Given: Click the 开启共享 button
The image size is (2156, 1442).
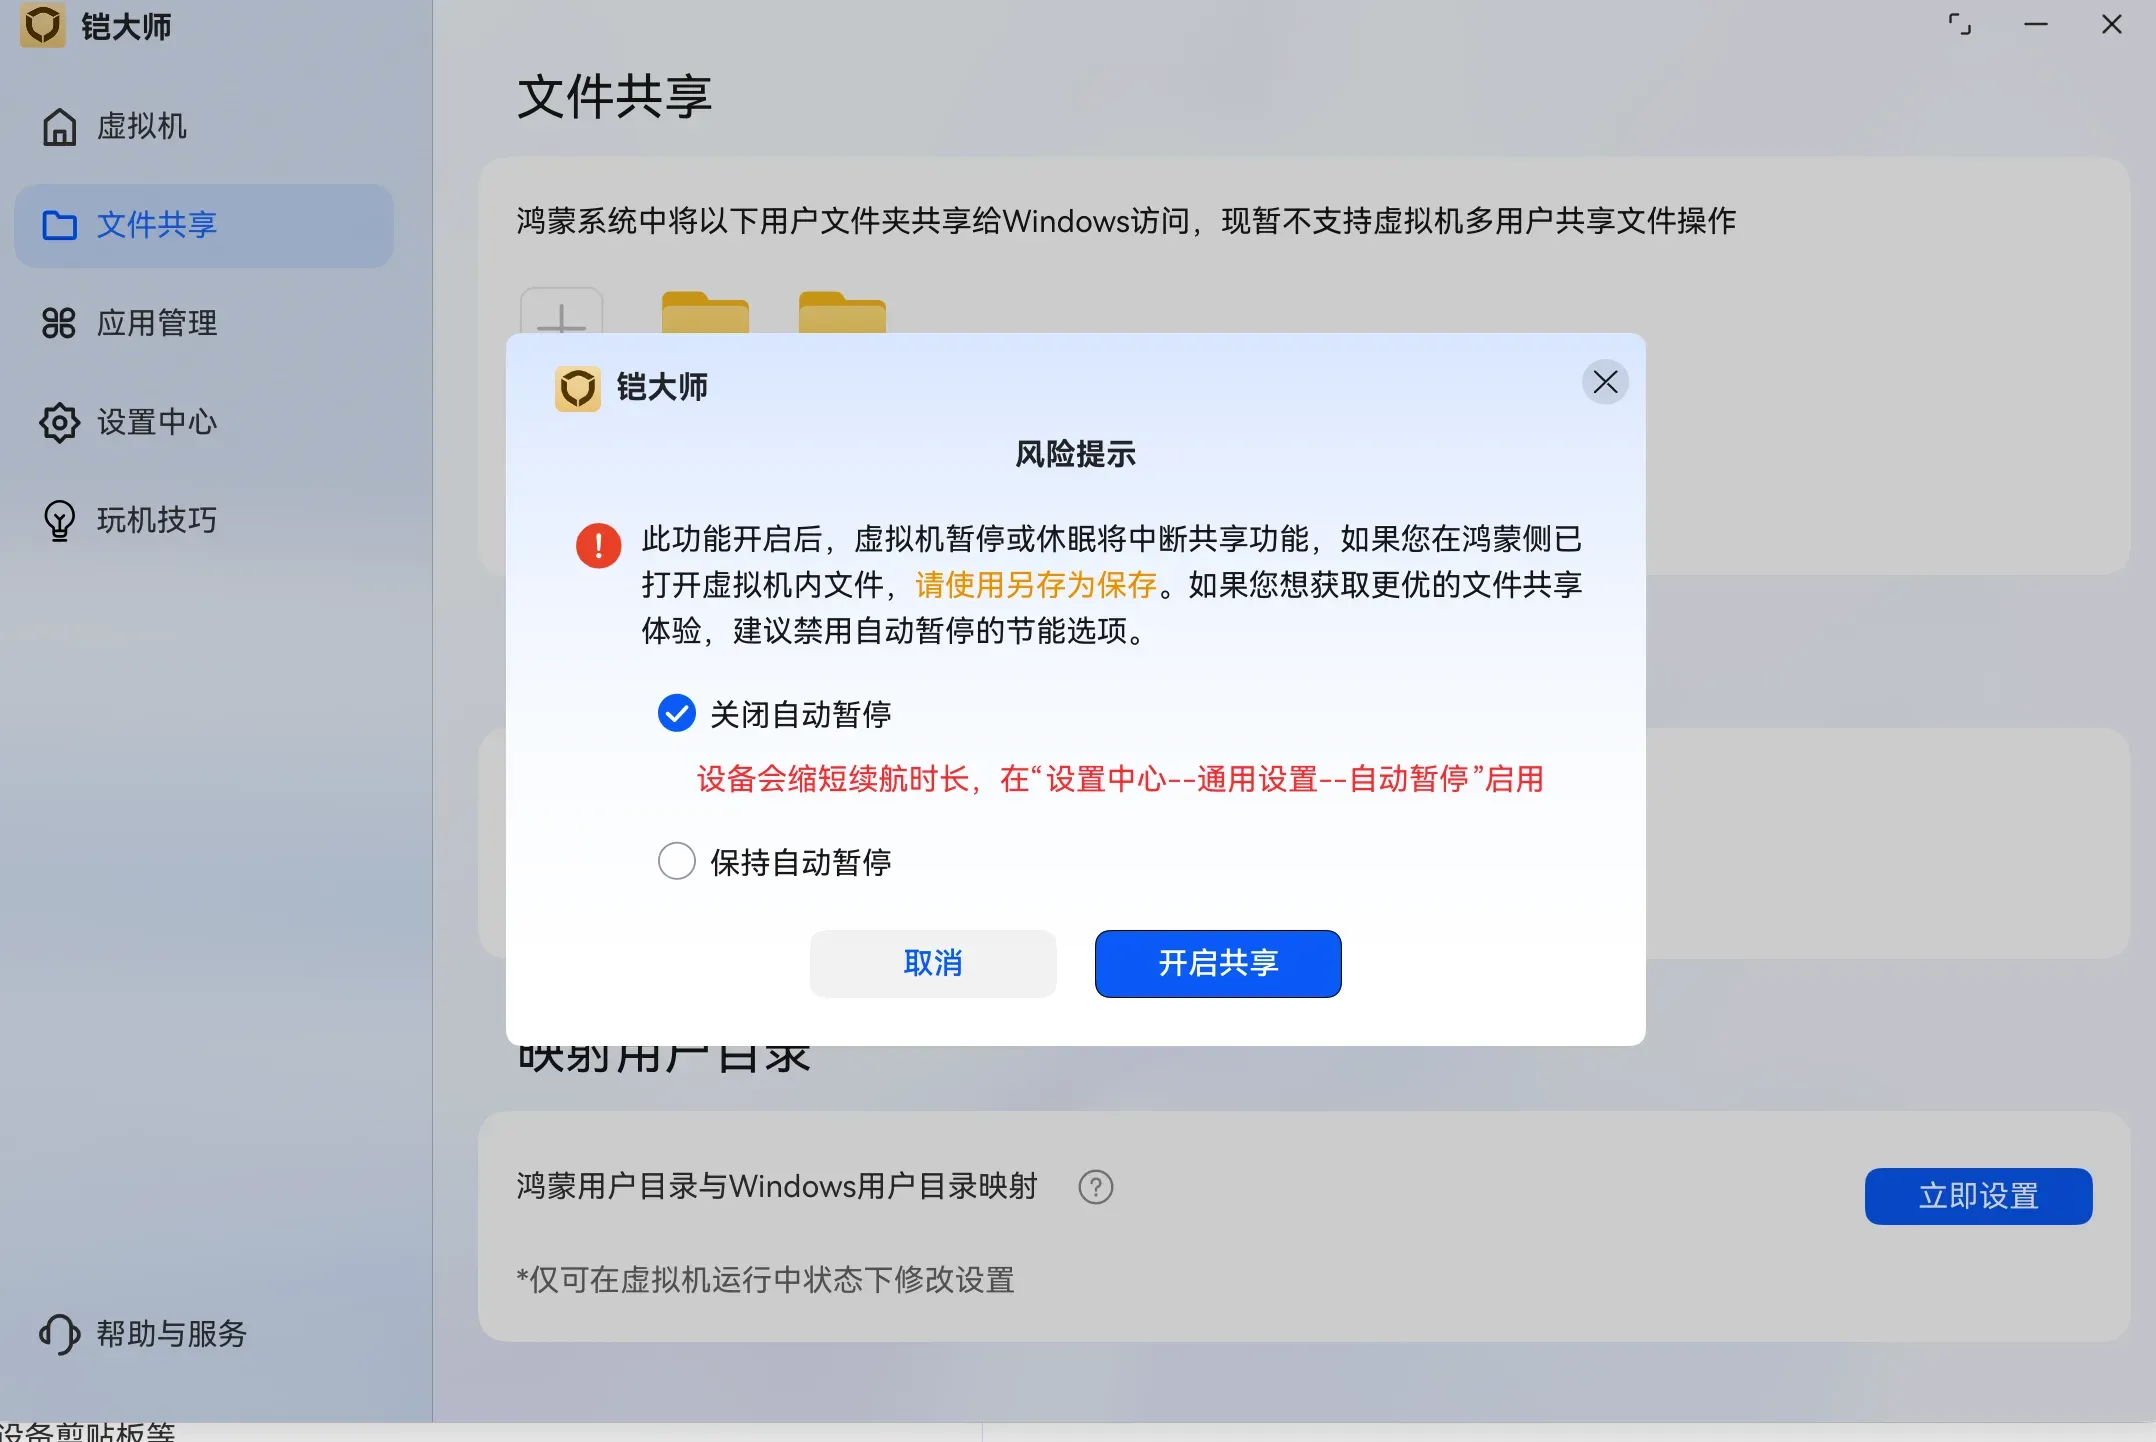Looking at the screenshot, I should pos(1218,963).
